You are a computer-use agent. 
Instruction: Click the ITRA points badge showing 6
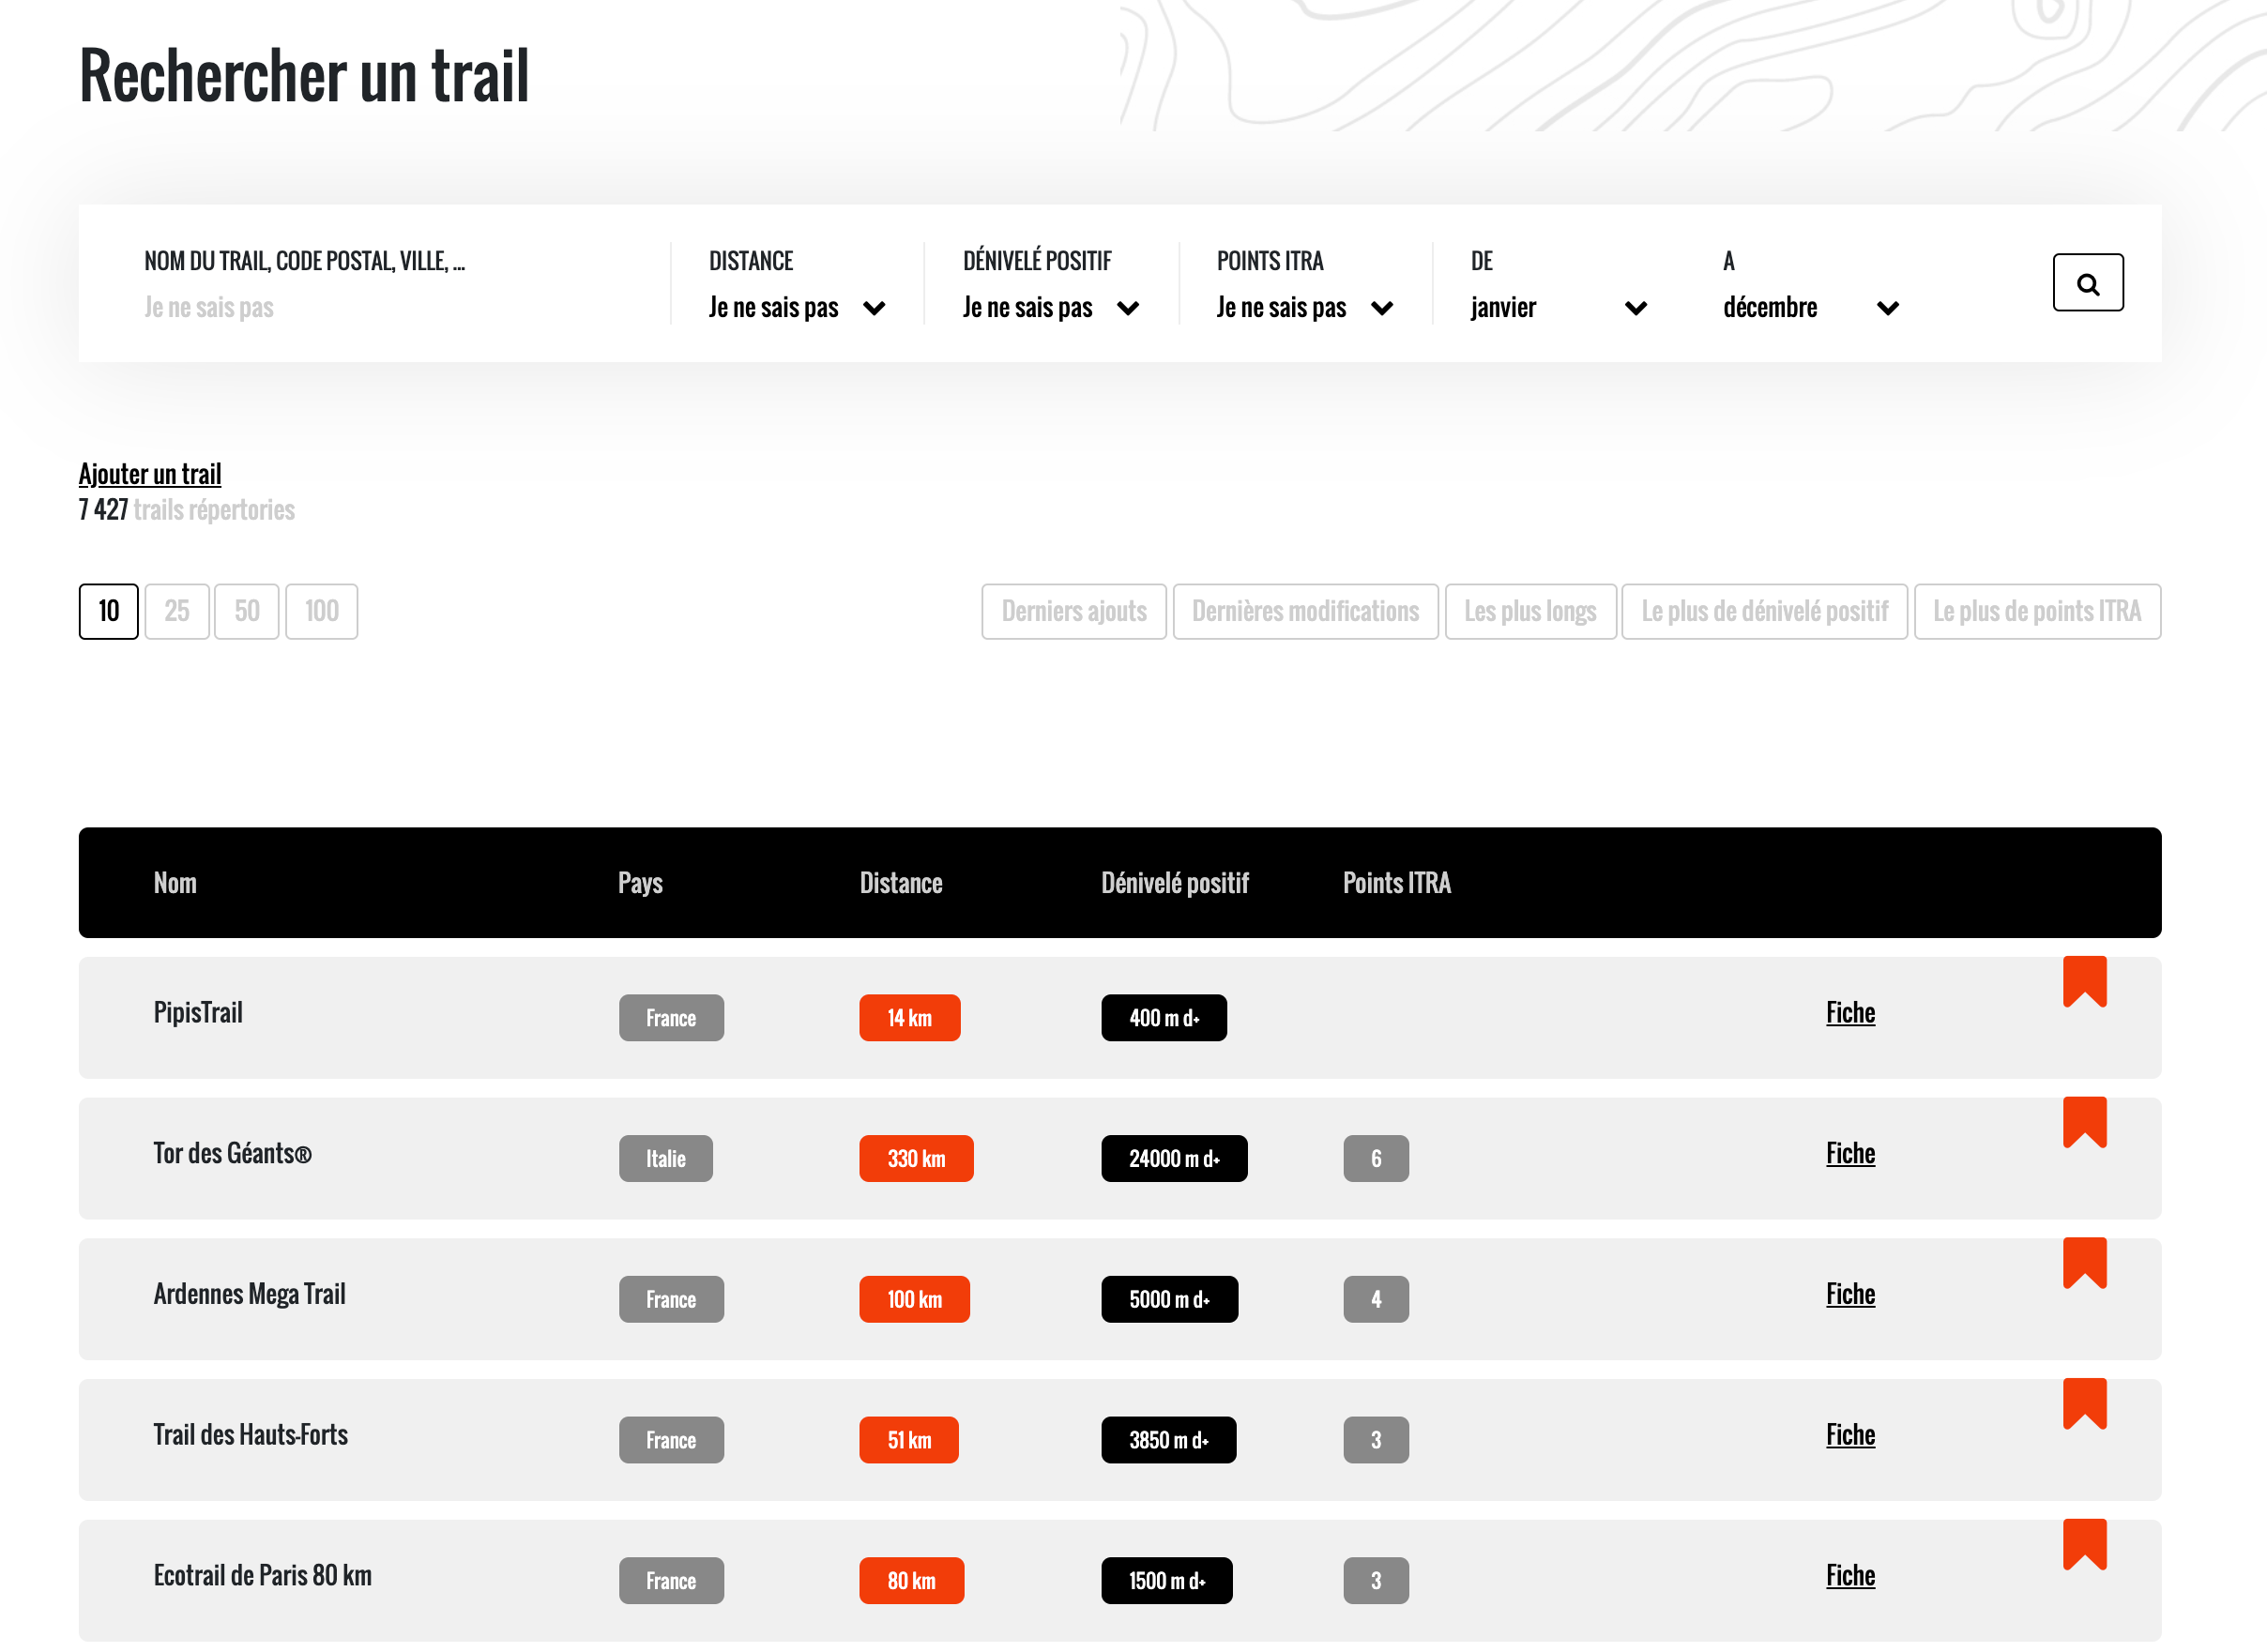click(x=1376, y=1159)
